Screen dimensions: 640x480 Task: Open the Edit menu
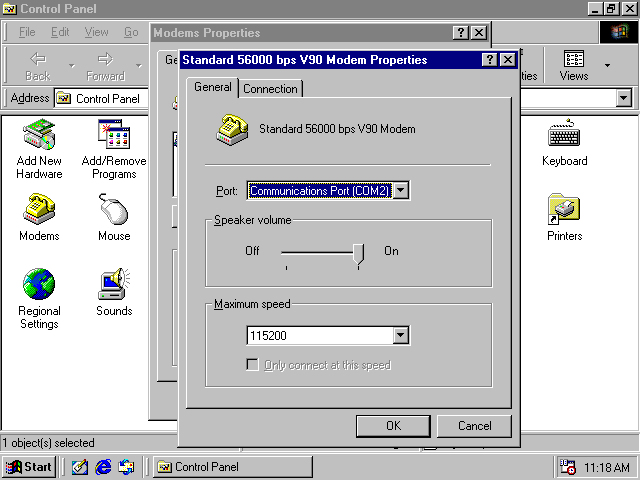click(x=60, y=32)
